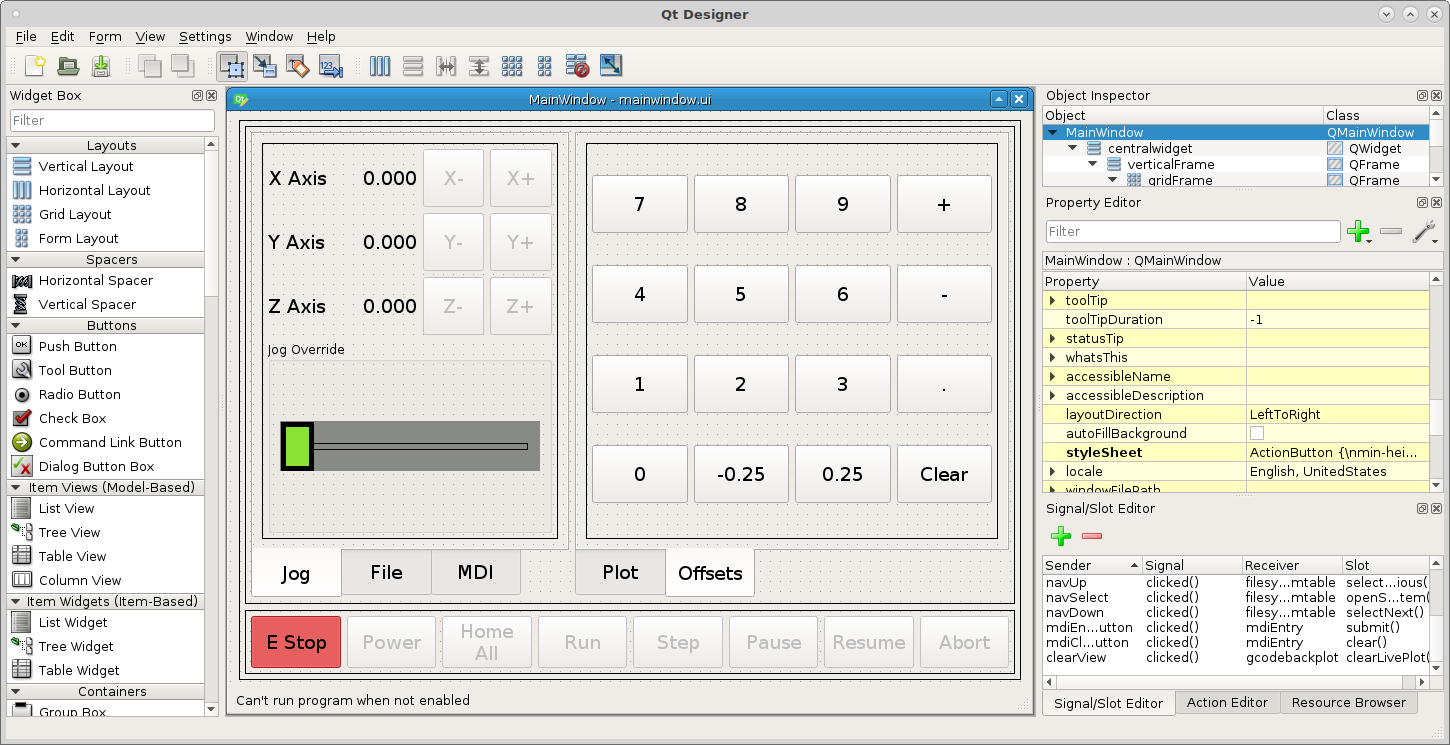Activate the Edit Buddies mode icon
This screenshot has height=745, width=1450.
[298, 66]
